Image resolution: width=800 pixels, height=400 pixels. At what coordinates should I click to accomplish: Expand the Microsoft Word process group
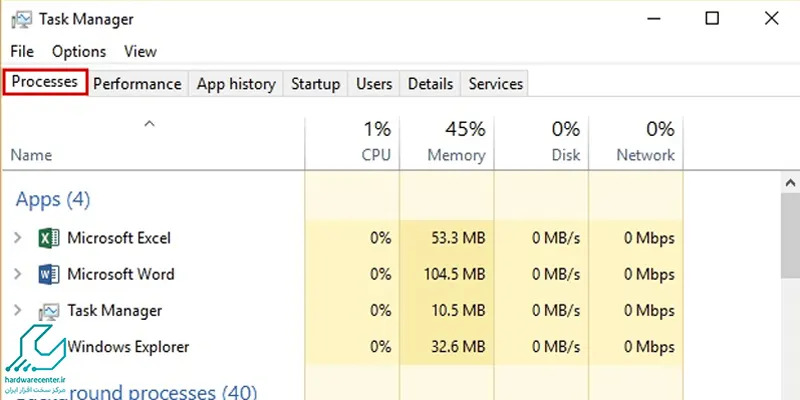pos(17,274)
